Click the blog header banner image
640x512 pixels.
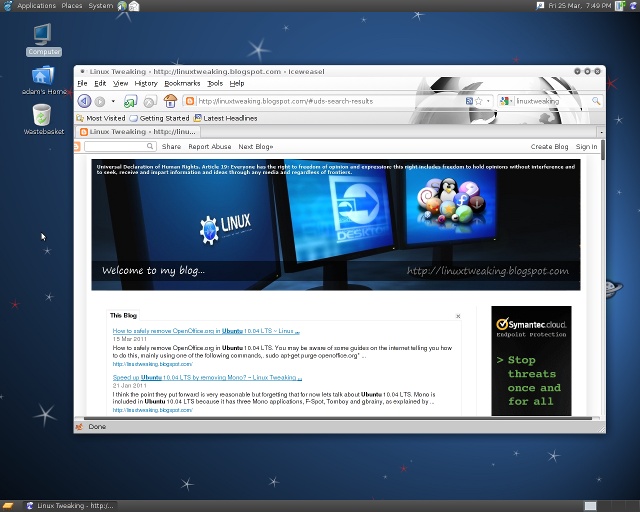[x=336, y=225]
